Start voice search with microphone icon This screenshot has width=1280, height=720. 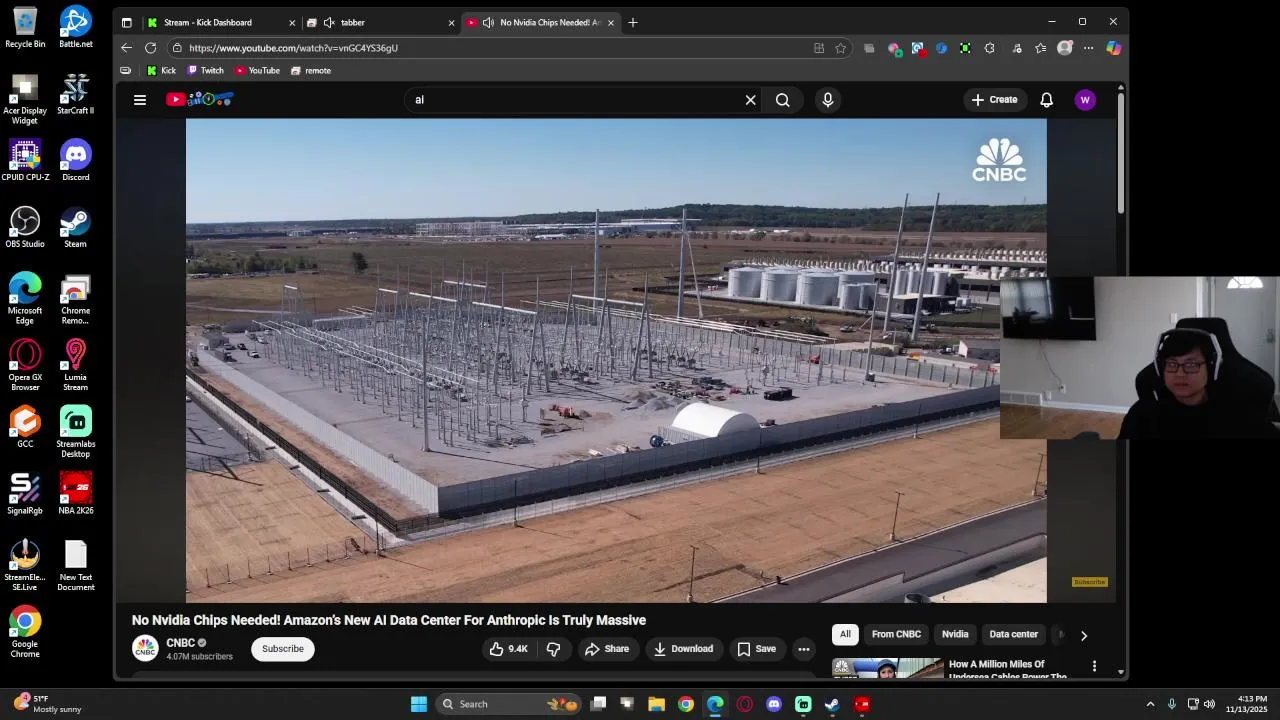click(x=827, y=100)
